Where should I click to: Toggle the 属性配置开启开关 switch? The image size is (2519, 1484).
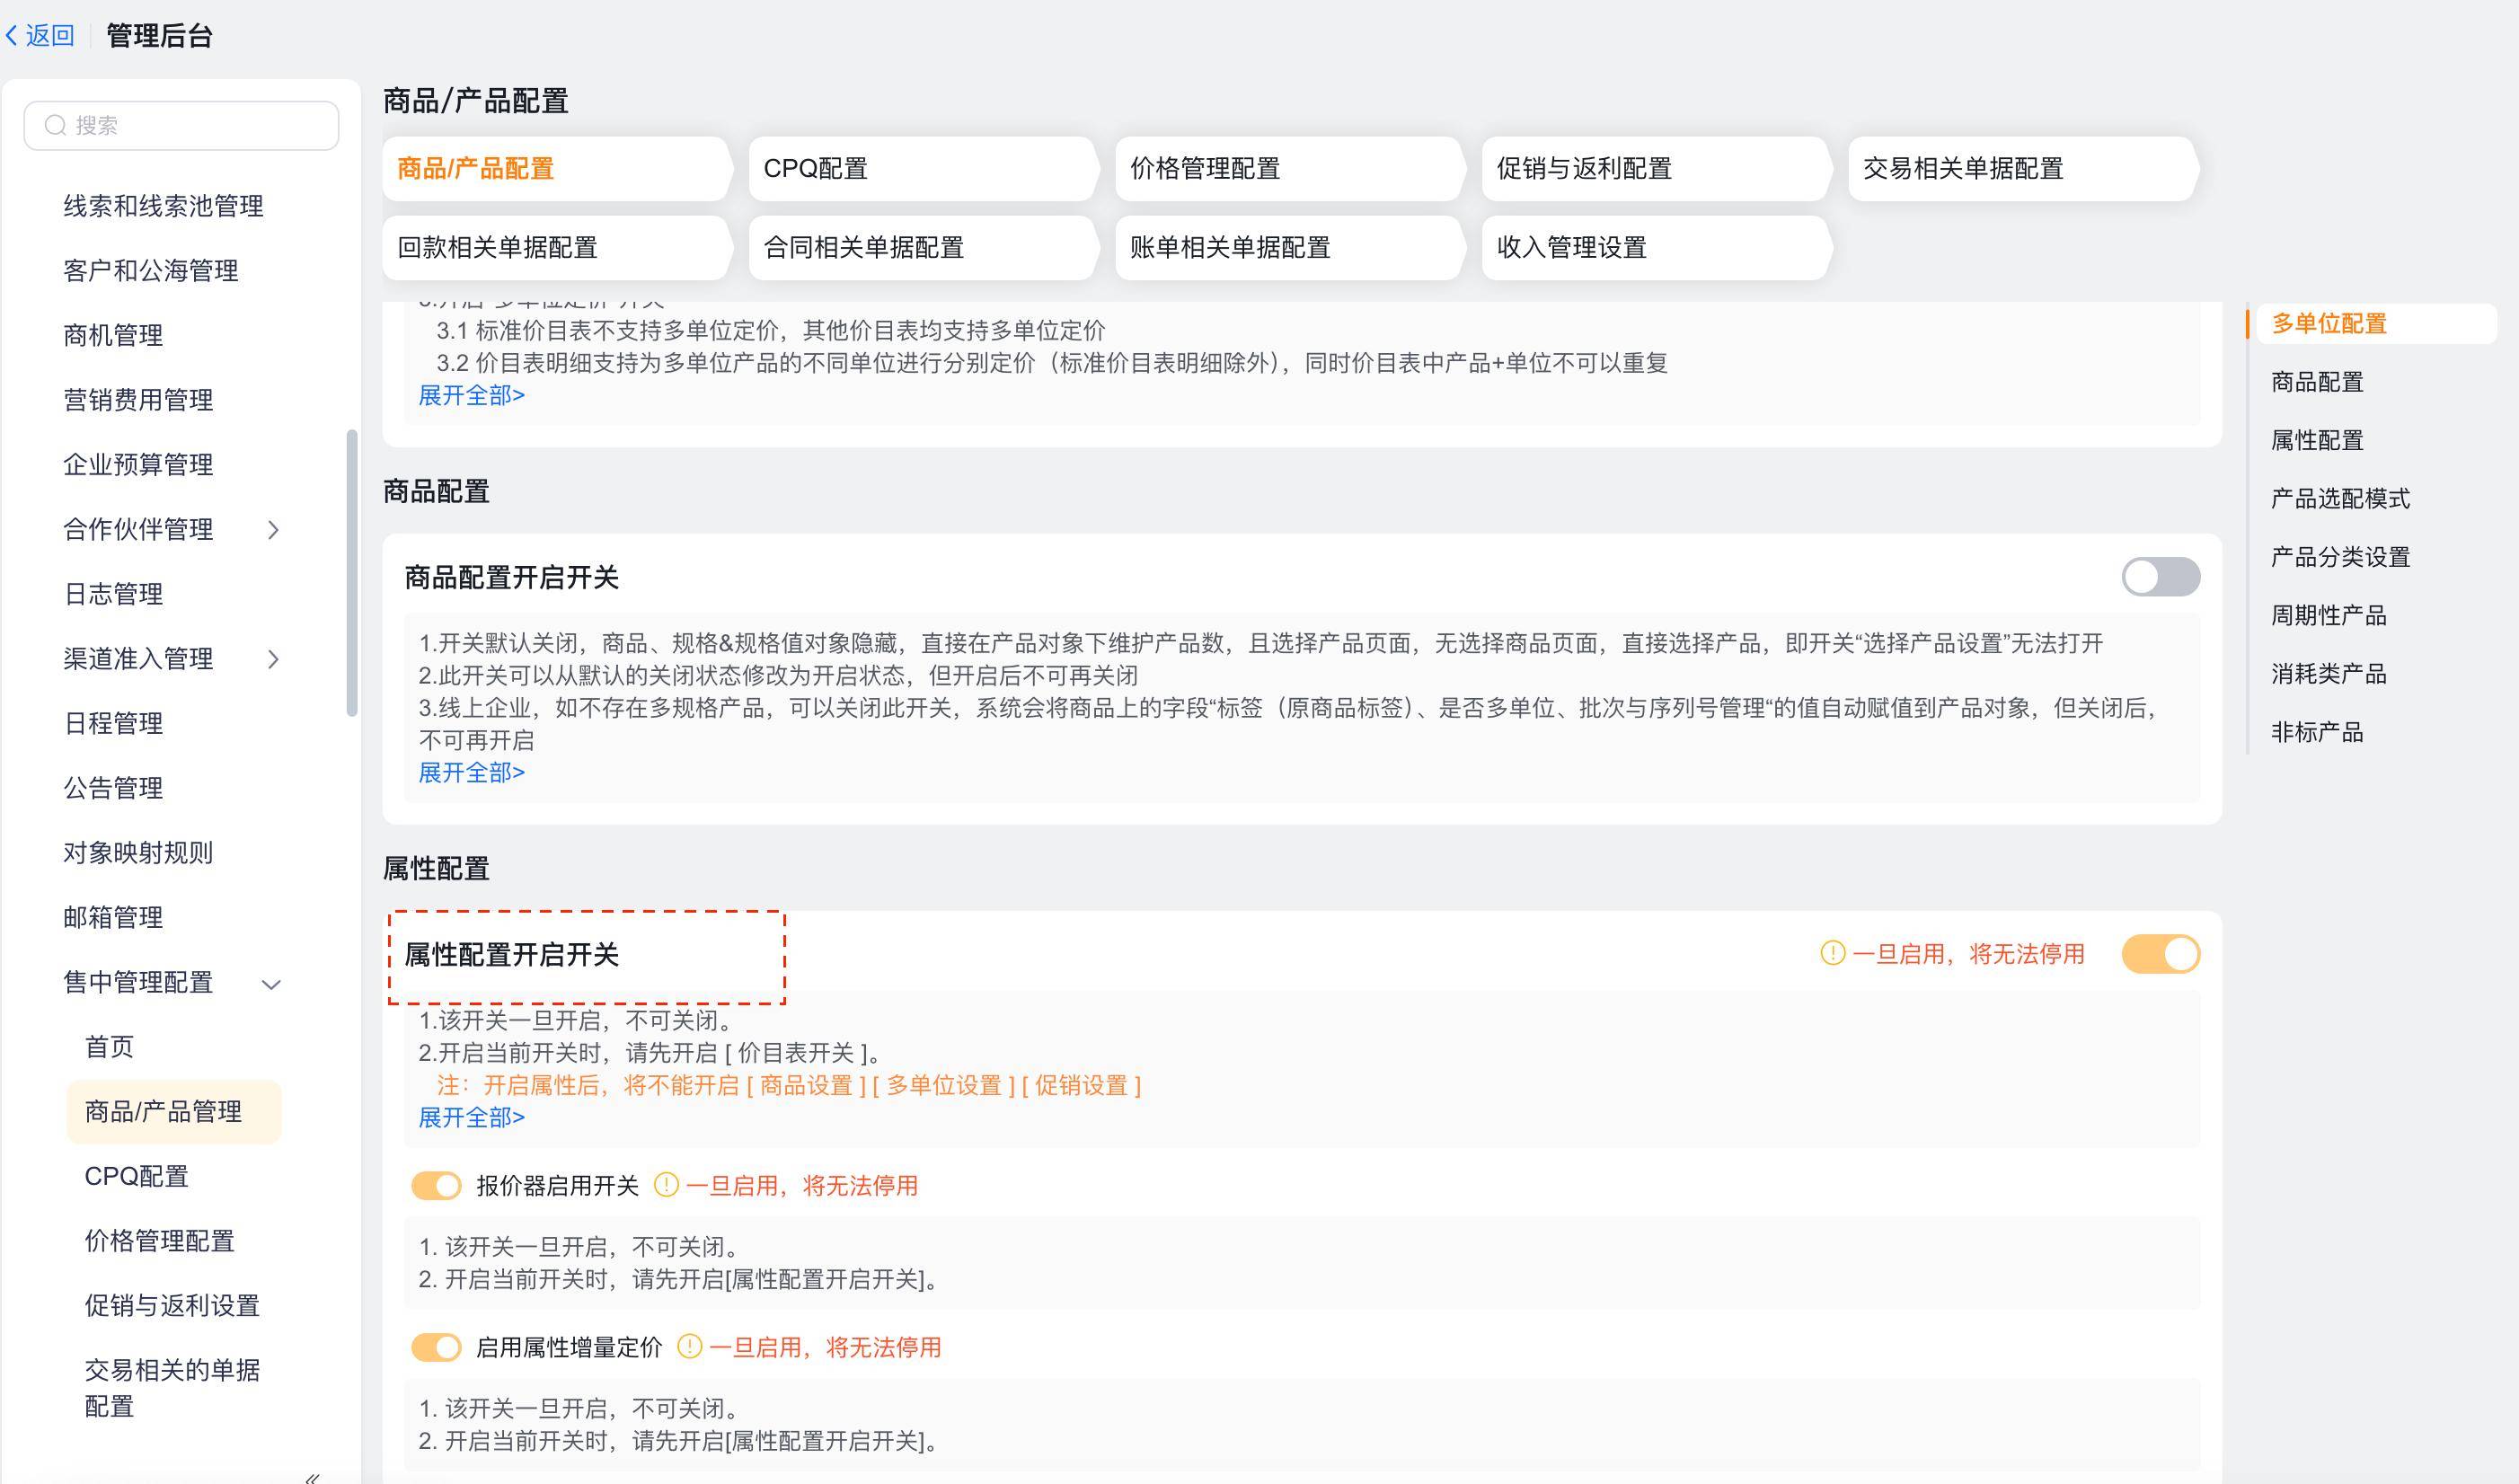(2160, 954)
